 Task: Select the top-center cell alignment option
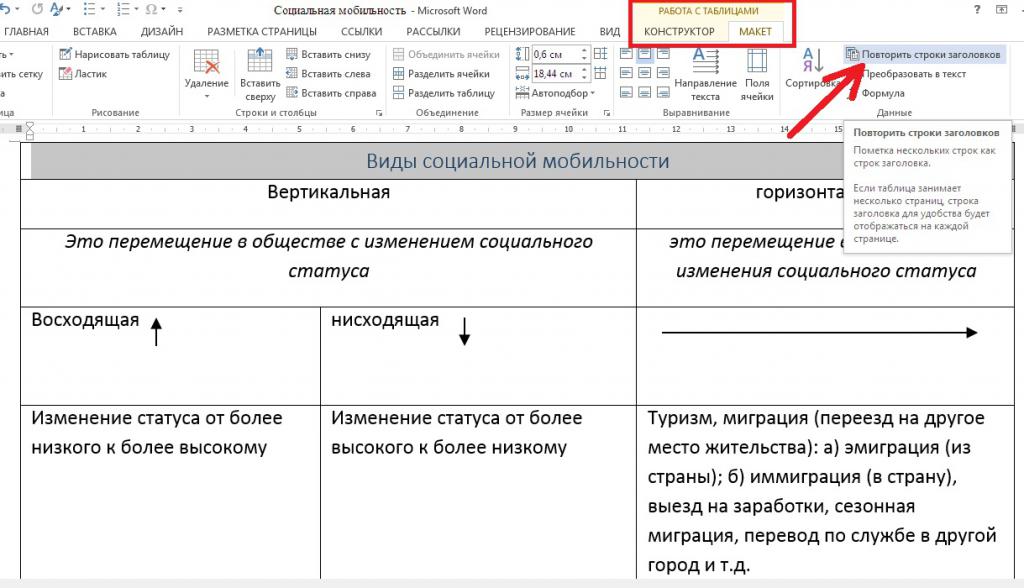tap(645, 54)
